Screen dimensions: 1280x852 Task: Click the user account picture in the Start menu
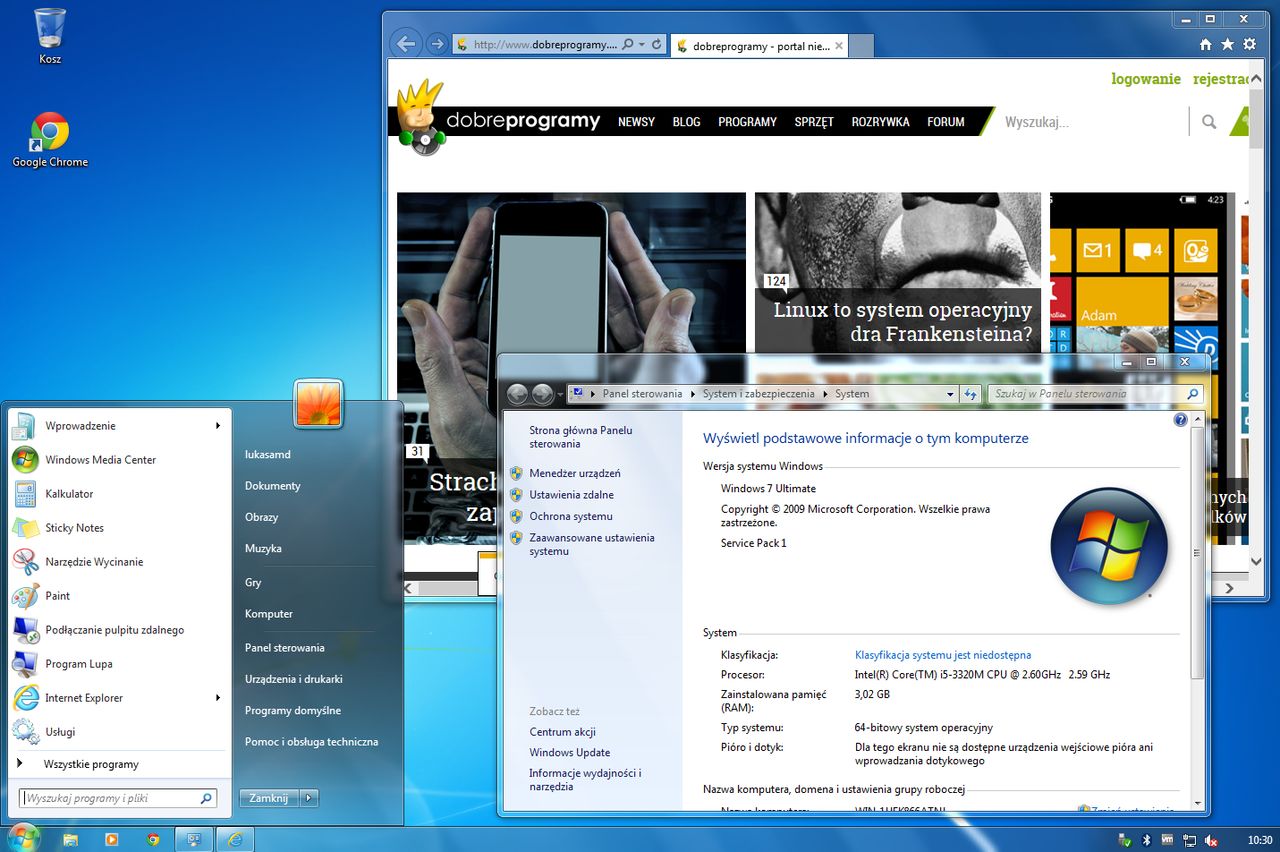pyautogui.click(x=319, y=404)
